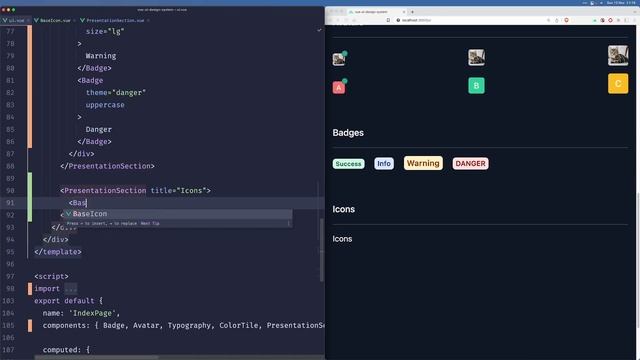Click the editor's vertical scrollbar

point(322,250)
